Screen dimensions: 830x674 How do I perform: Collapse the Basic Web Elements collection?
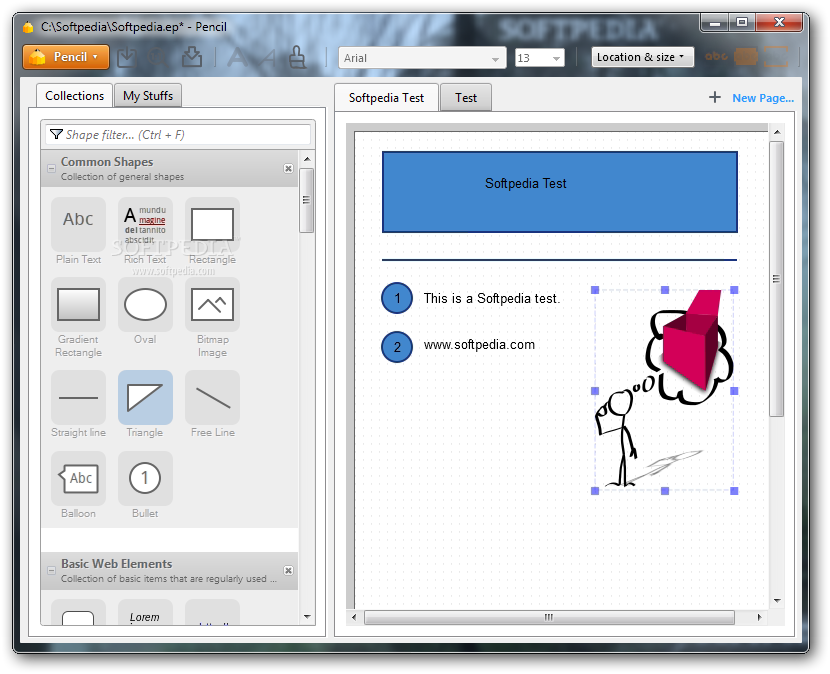51,570
